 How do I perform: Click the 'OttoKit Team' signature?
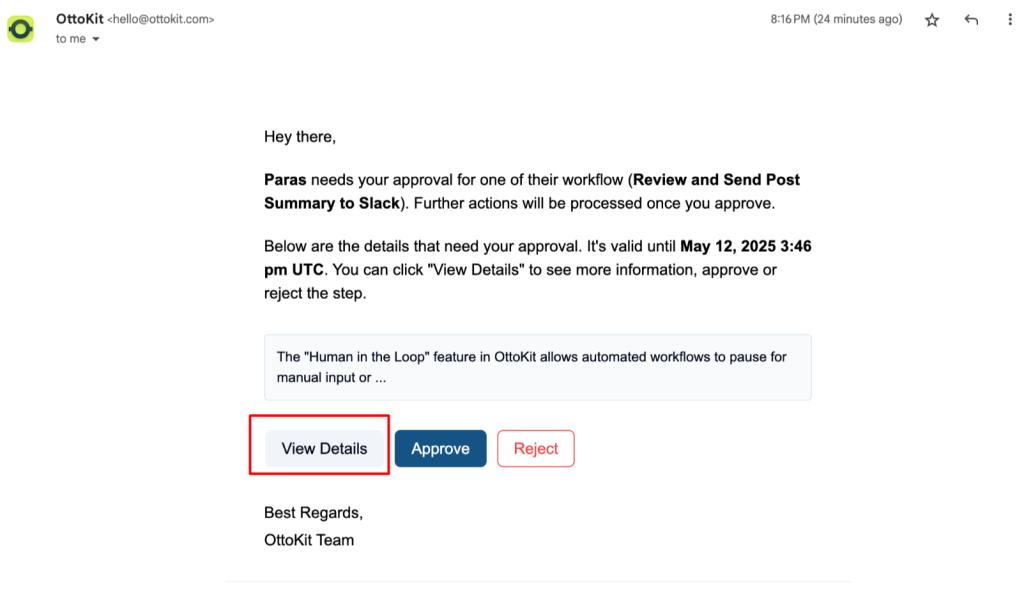309,540
